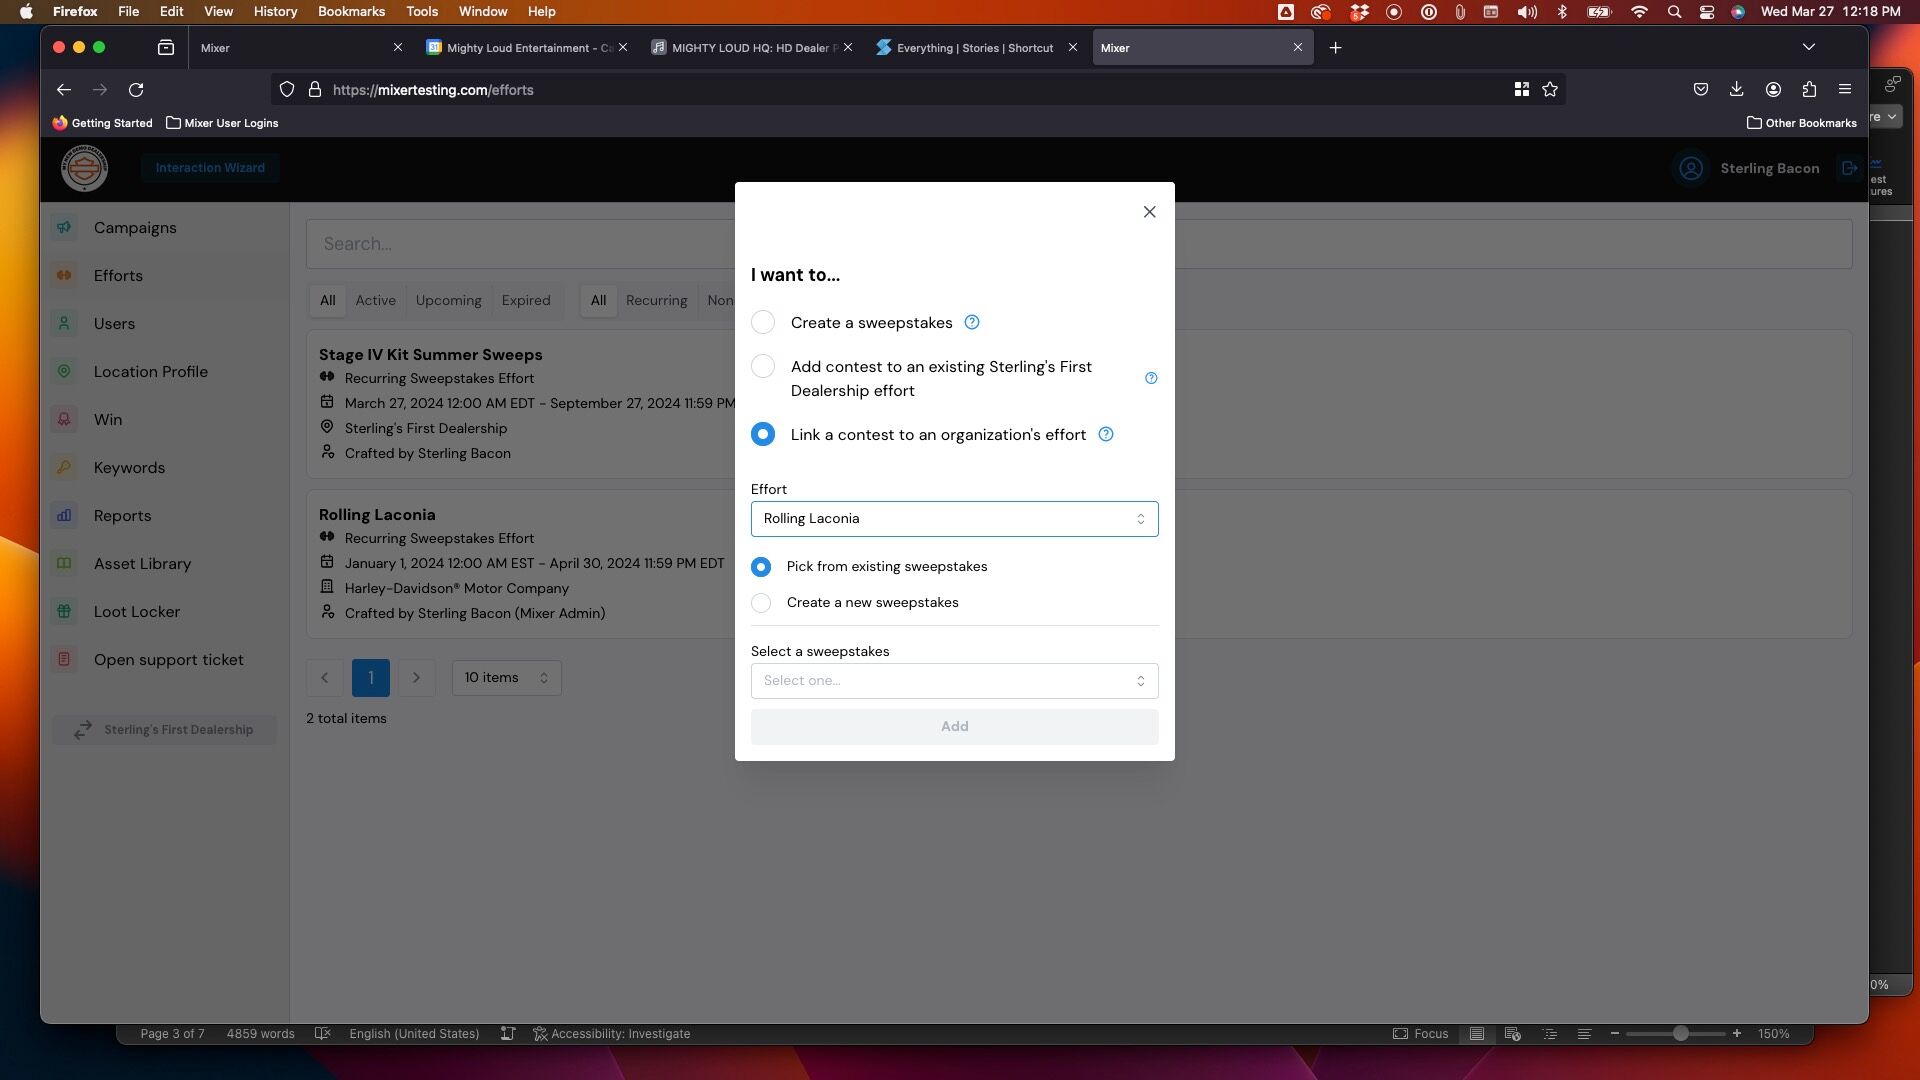Open the Effort dropdown showing Rolling Laconia
This screenshot has width=1920, height=1080.
(954, 519)
